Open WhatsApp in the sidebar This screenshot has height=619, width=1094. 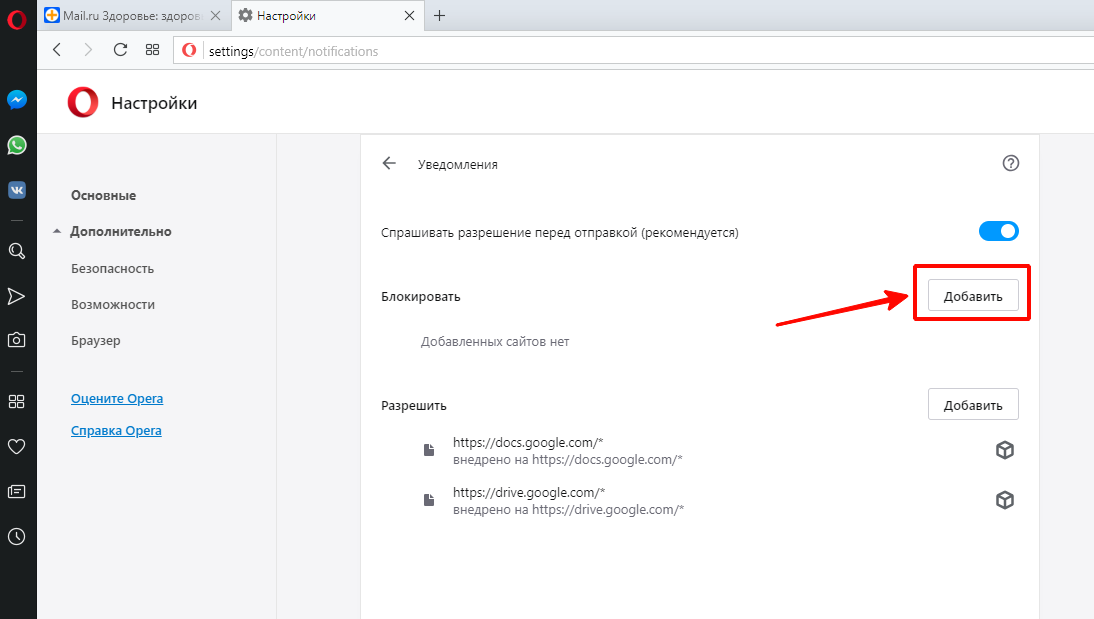point(17,145)
